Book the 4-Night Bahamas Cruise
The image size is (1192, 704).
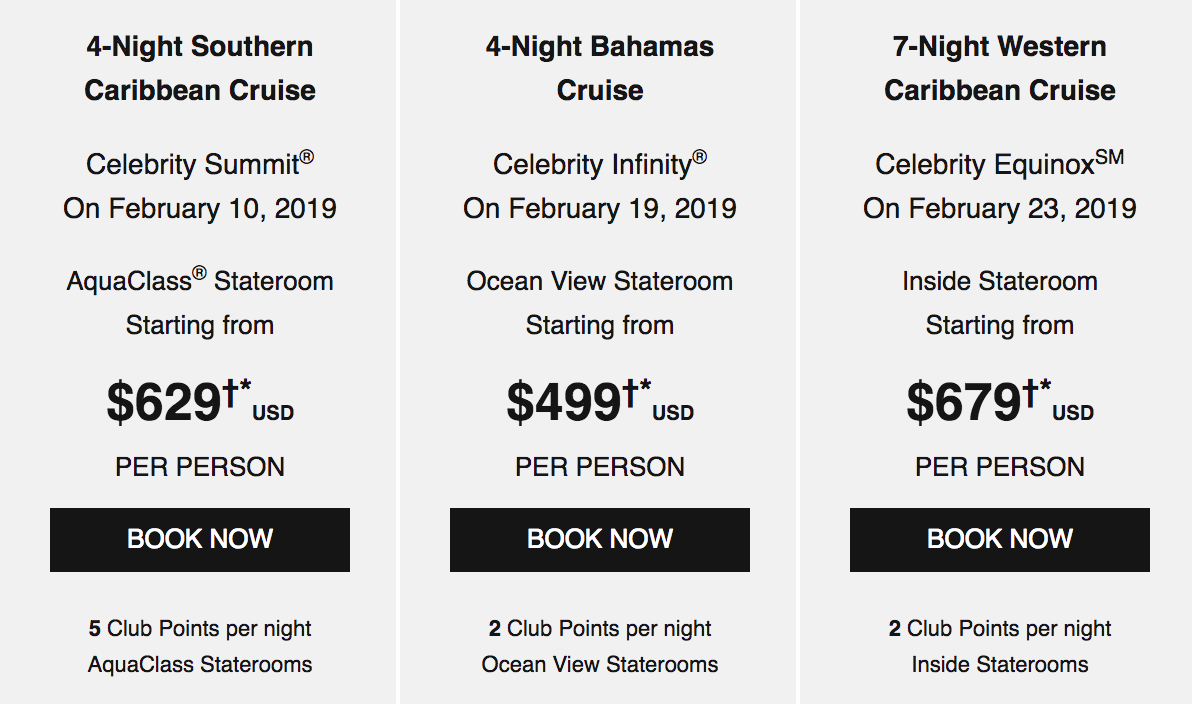[x=600, y=539]
